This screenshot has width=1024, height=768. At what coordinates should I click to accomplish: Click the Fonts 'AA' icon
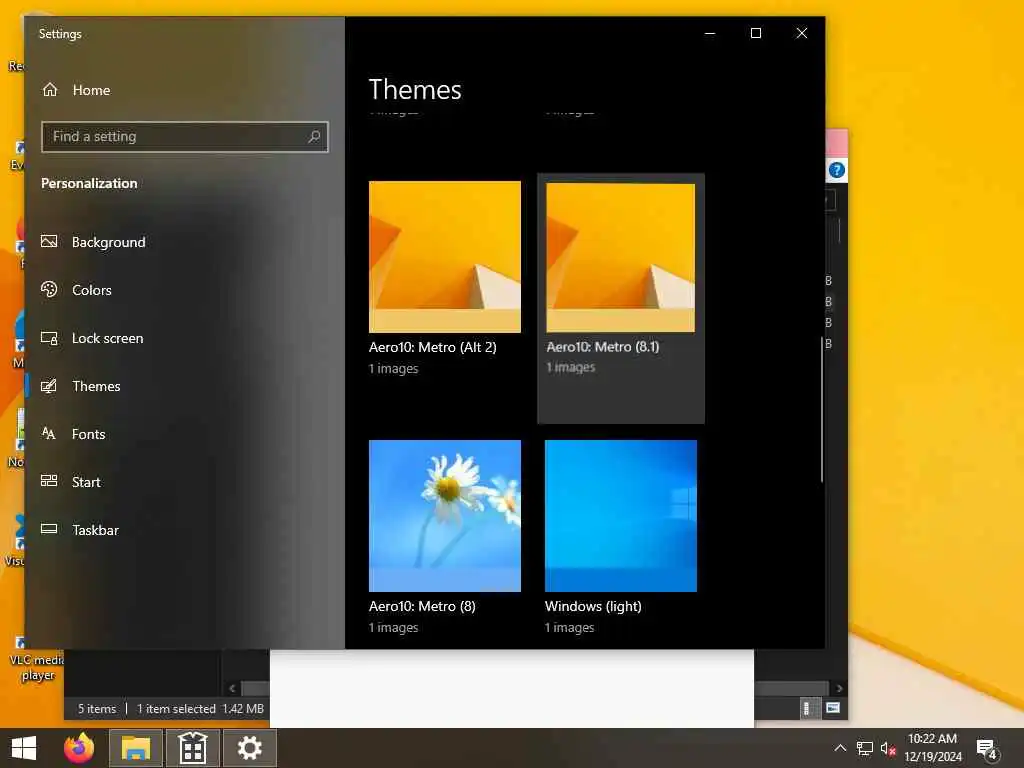coord(49,433)
